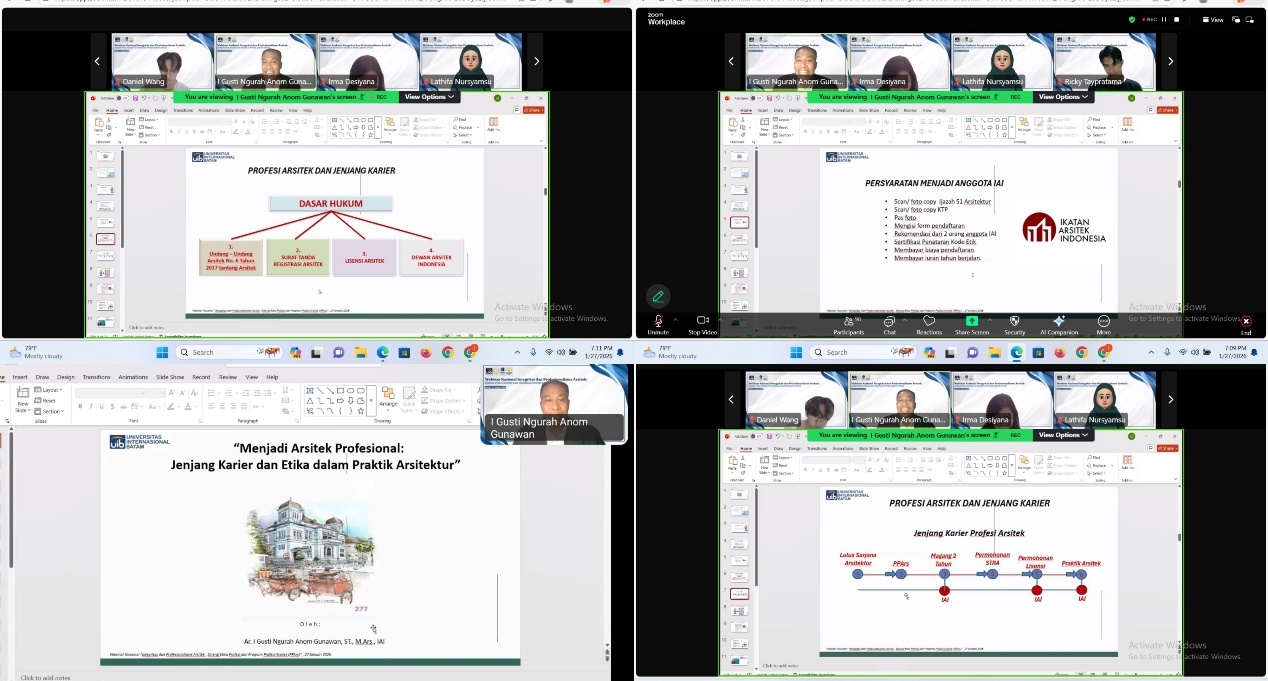Open the View menu in Zoom Workplace header
This screenshot has height=681, width=1268.
1213,19
